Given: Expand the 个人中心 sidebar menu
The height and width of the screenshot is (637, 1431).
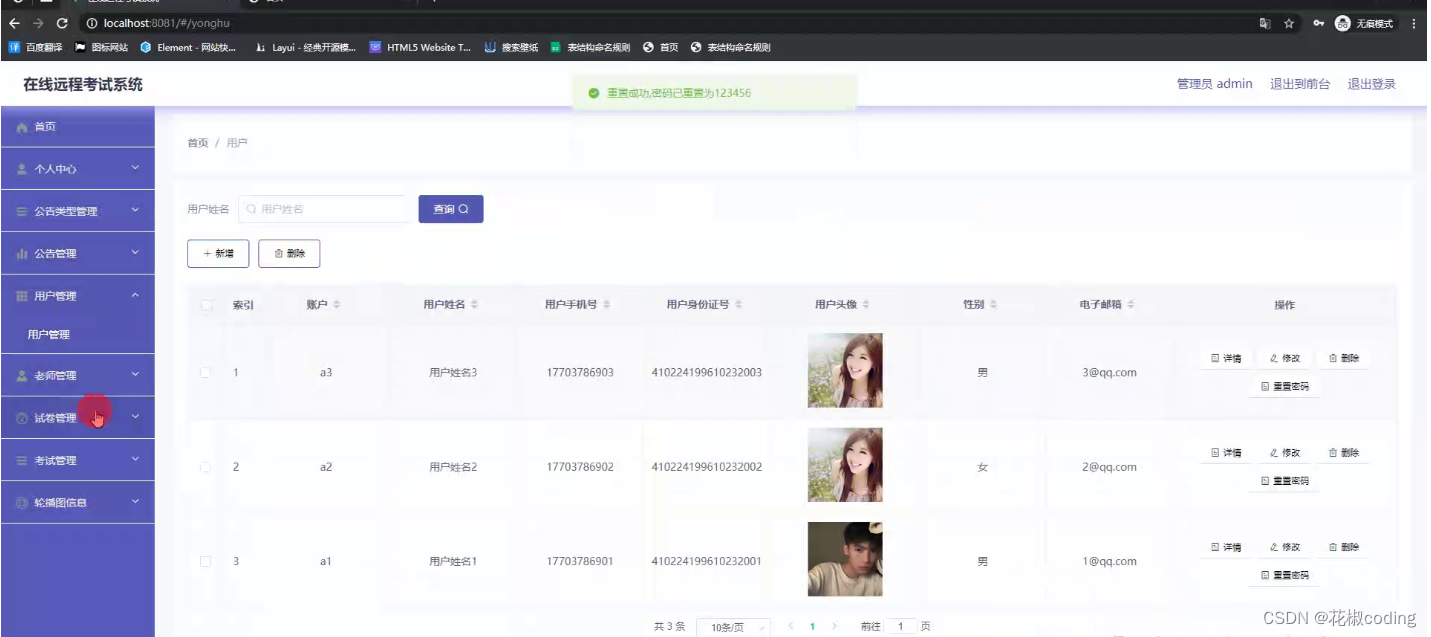Looking at the screenshot, I should pos(77,169).
